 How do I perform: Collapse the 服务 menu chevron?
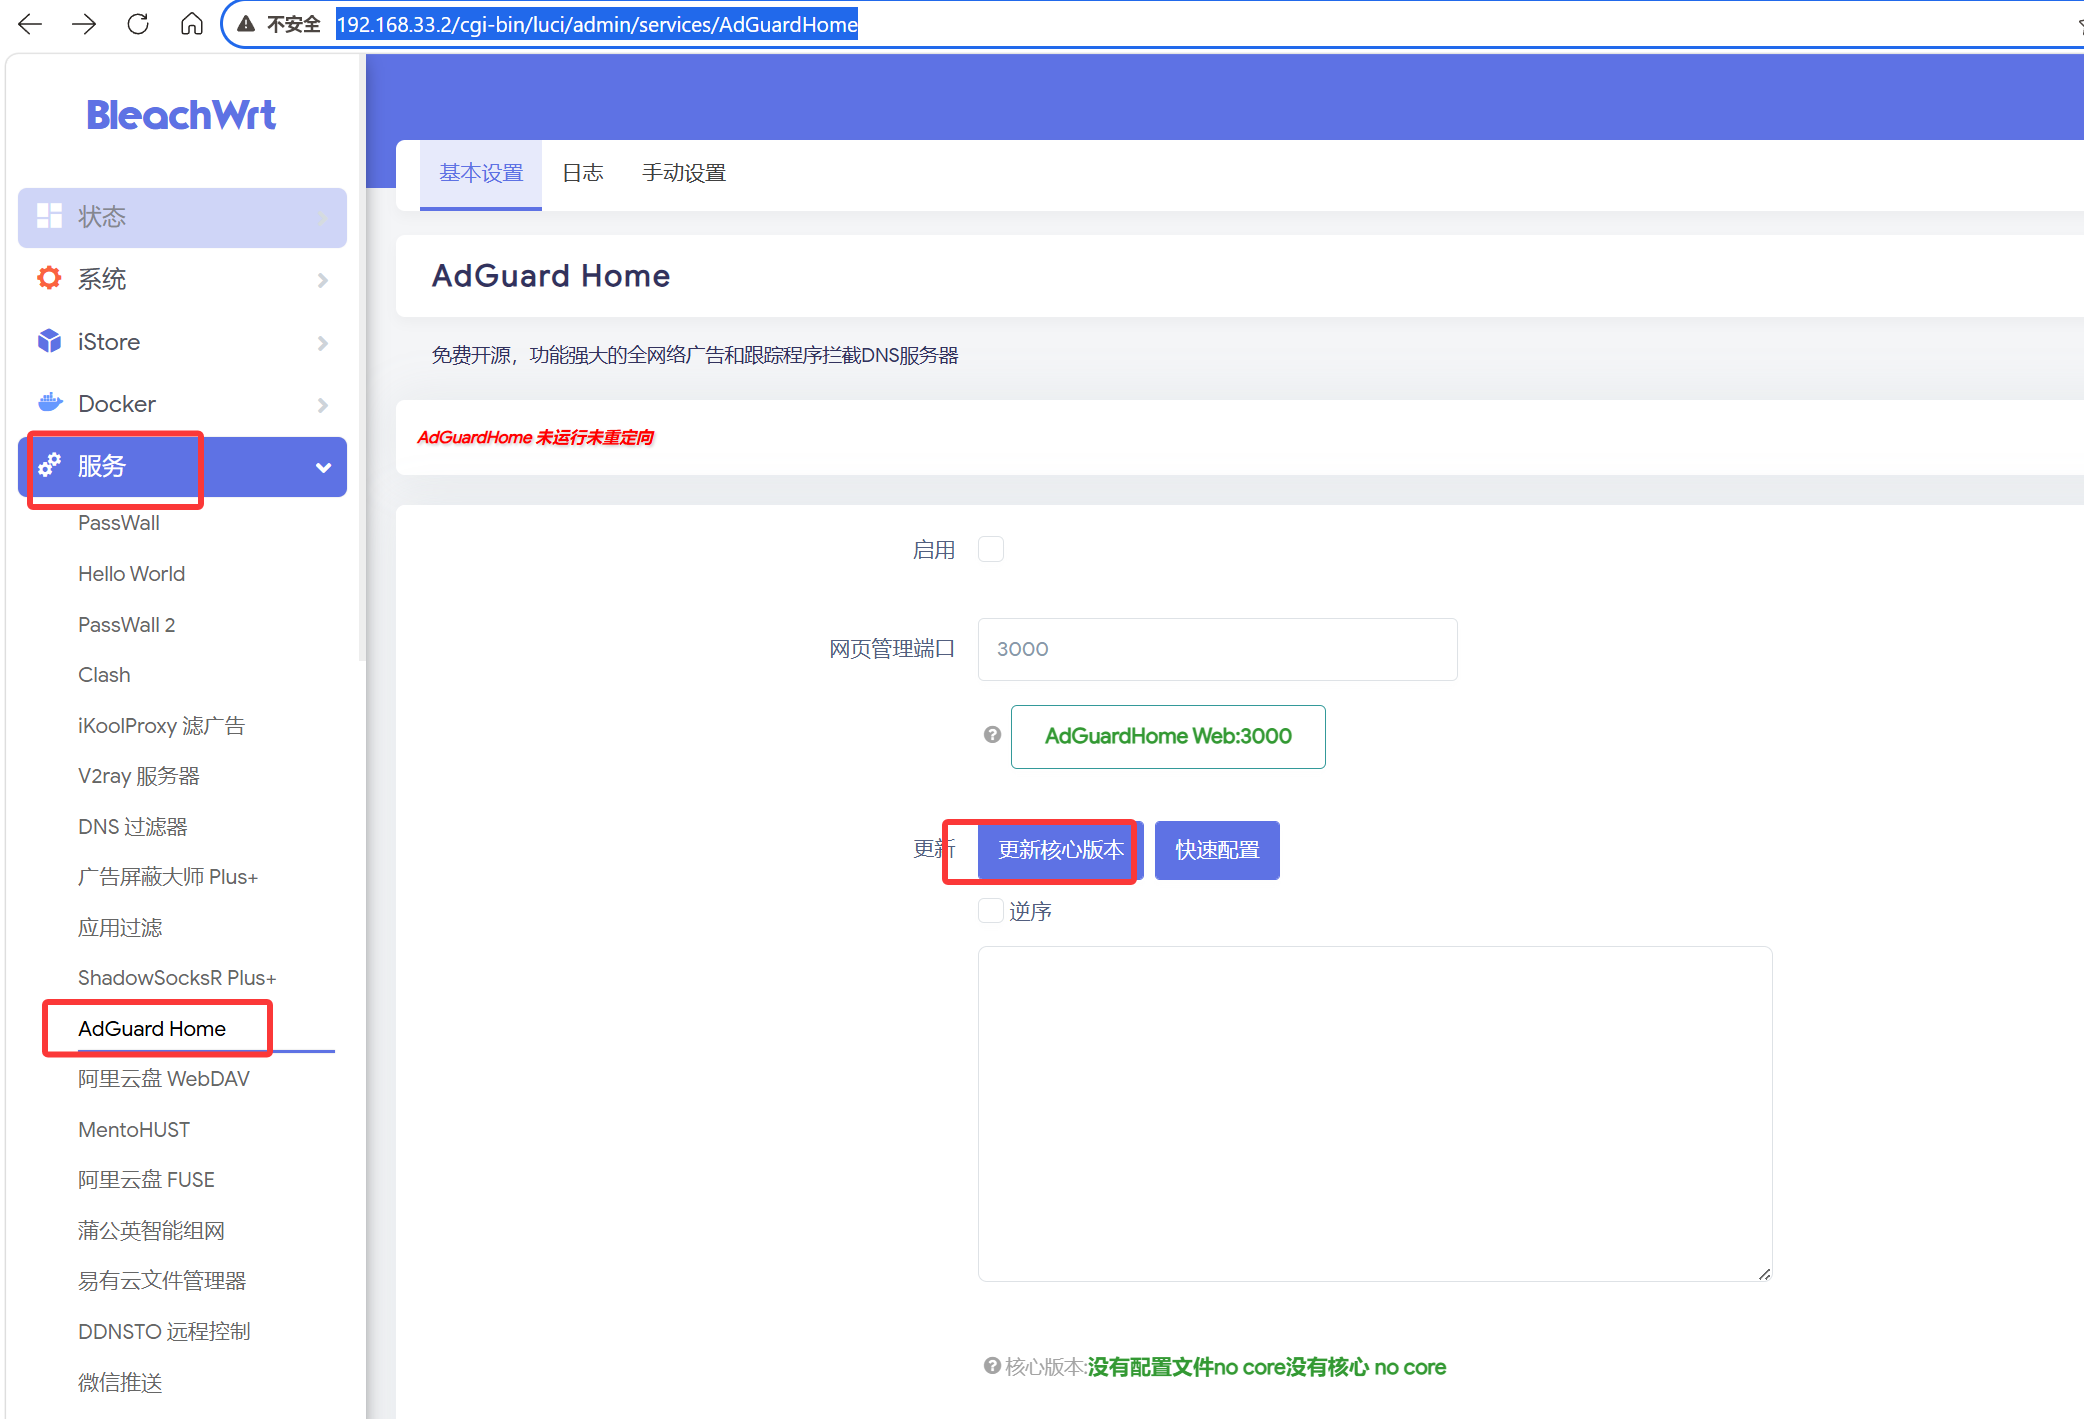(322, 467)
